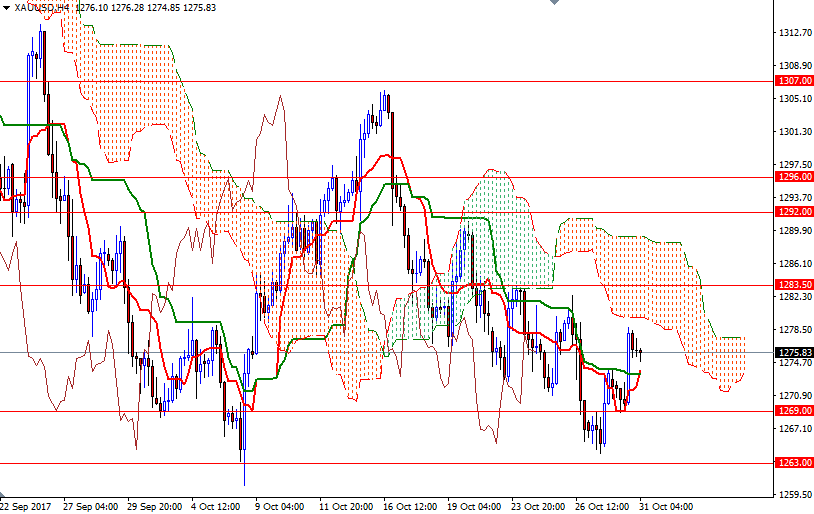This screenshot has height=514, width=814.
Task: Click the 1289.90 price scale value
Action: coord(795,231)
